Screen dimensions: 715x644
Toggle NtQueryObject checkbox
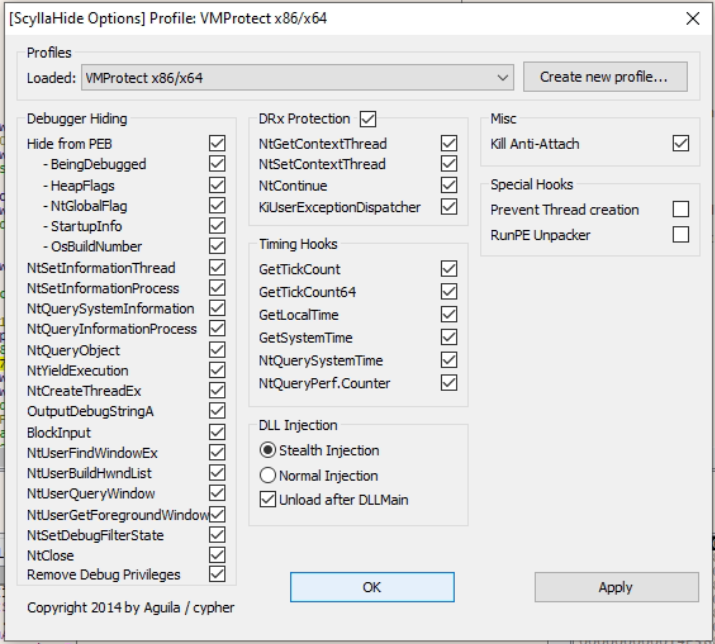(x=217, y=350)
